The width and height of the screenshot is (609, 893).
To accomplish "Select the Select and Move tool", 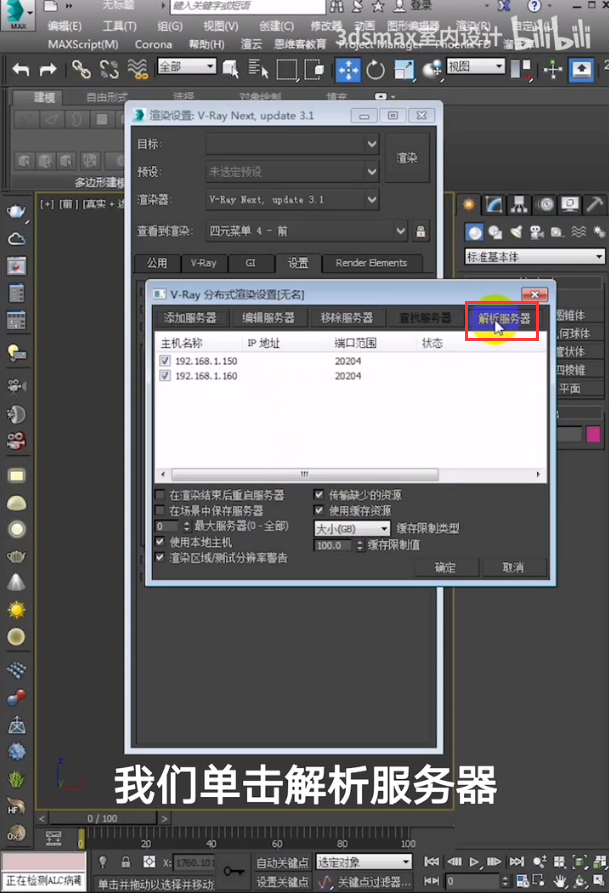I will [347, 69].
